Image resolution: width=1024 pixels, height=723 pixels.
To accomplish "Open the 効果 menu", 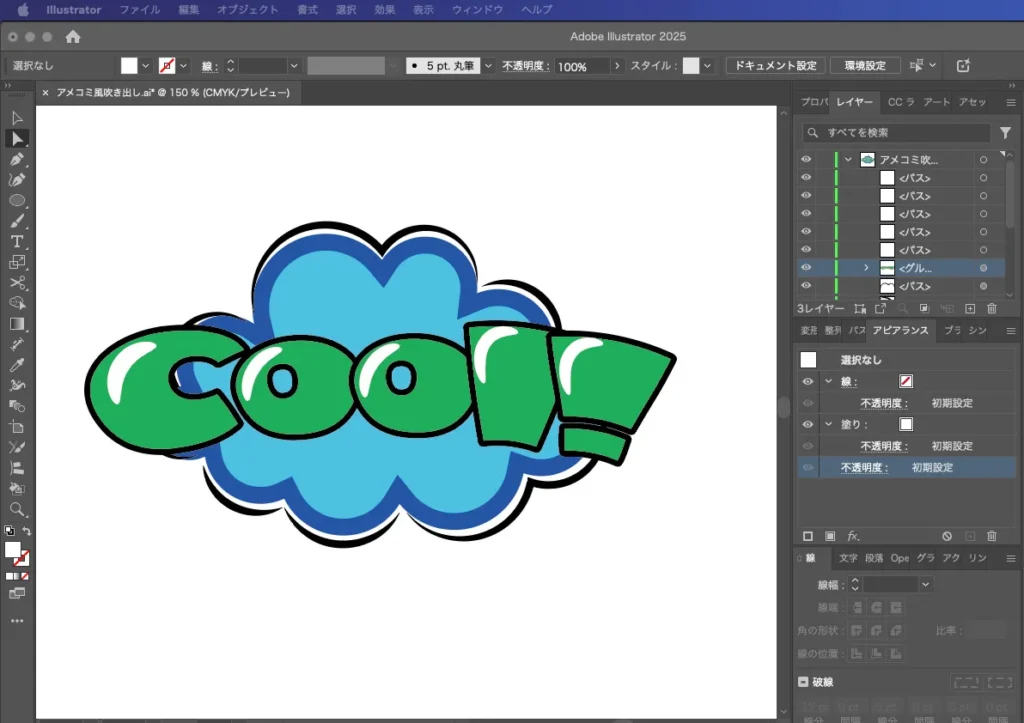I will pyautogui.click(x=385, y=10).
